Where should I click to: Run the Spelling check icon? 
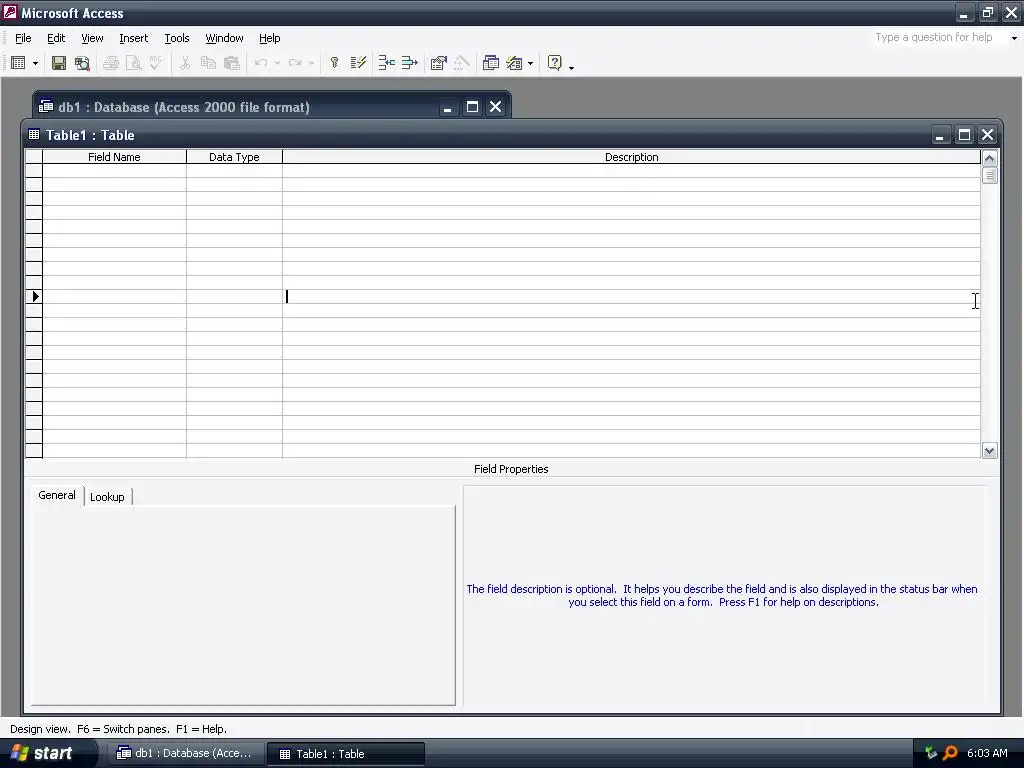point(156,63)
